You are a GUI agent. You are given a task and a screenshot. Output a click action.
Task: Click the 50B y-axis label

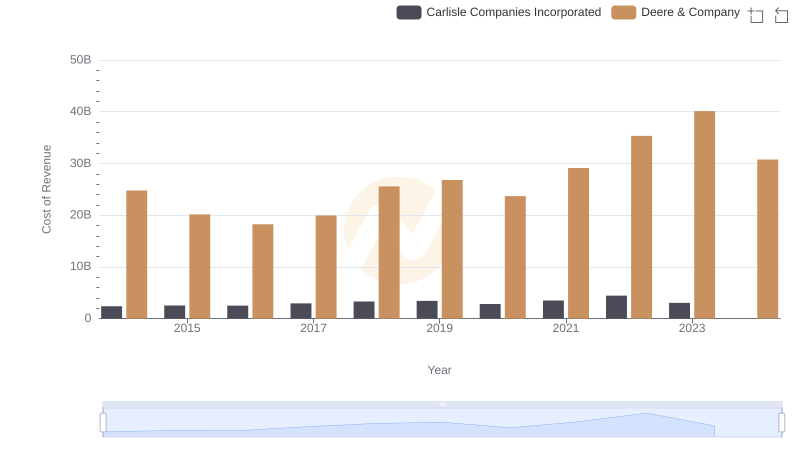pos(81,60)
